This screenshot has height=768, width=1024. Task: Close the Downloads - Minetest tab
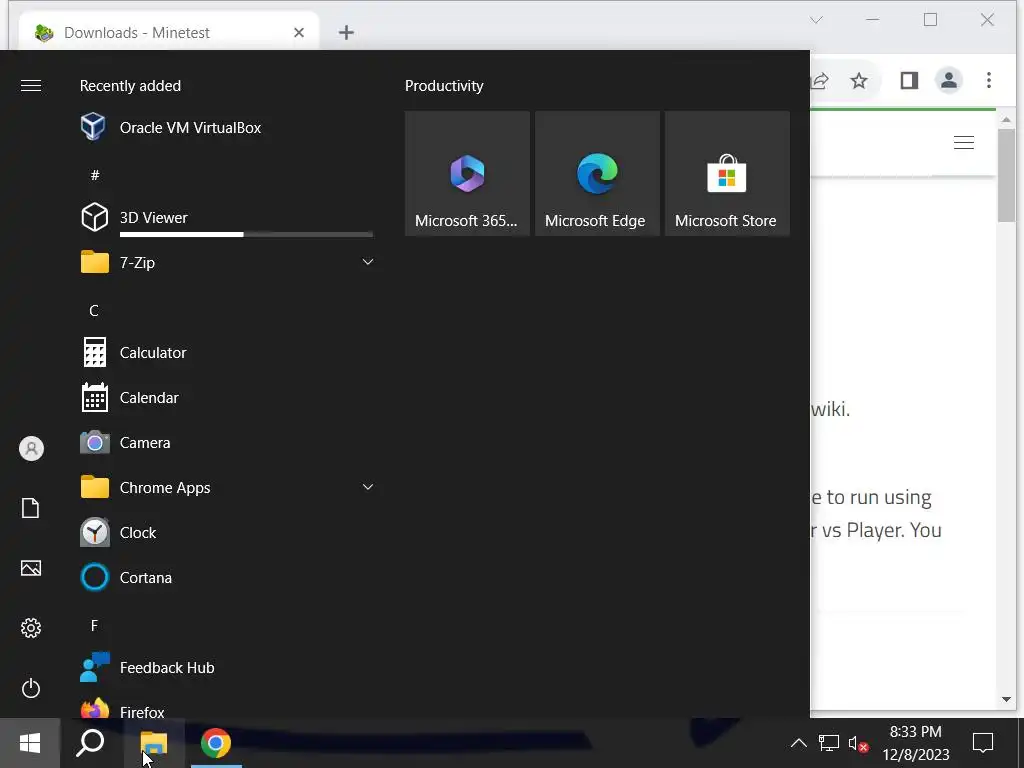tap(299, 33)
